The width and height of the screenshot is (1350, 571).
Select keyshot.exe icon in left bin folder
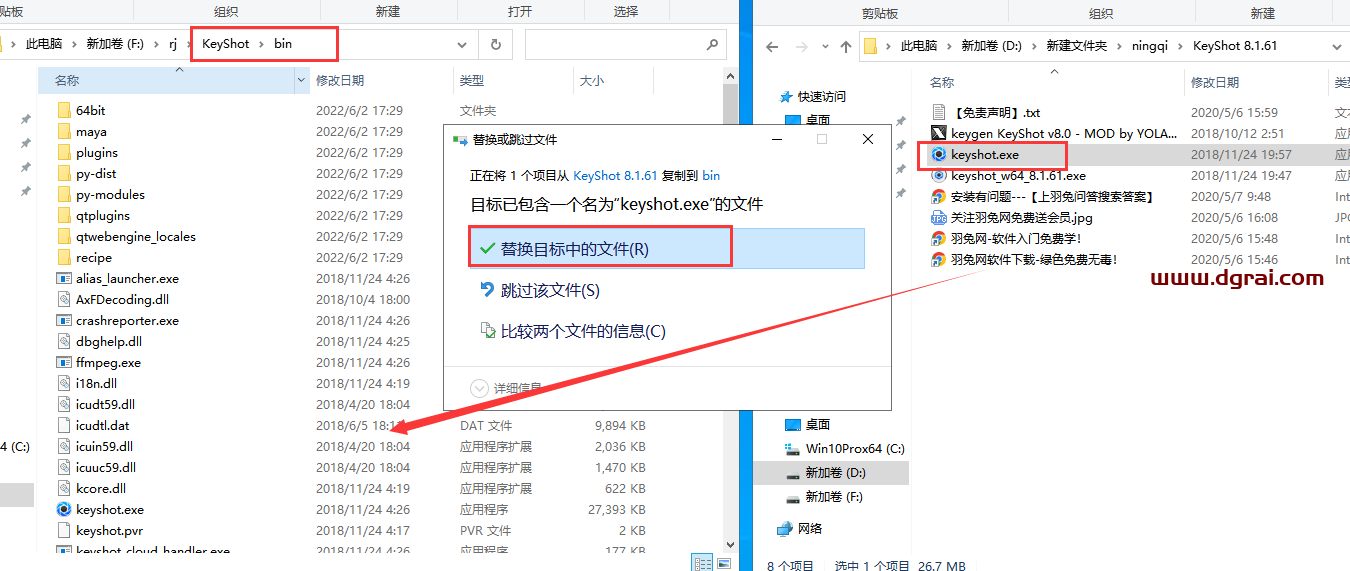(x=64, y=510)
